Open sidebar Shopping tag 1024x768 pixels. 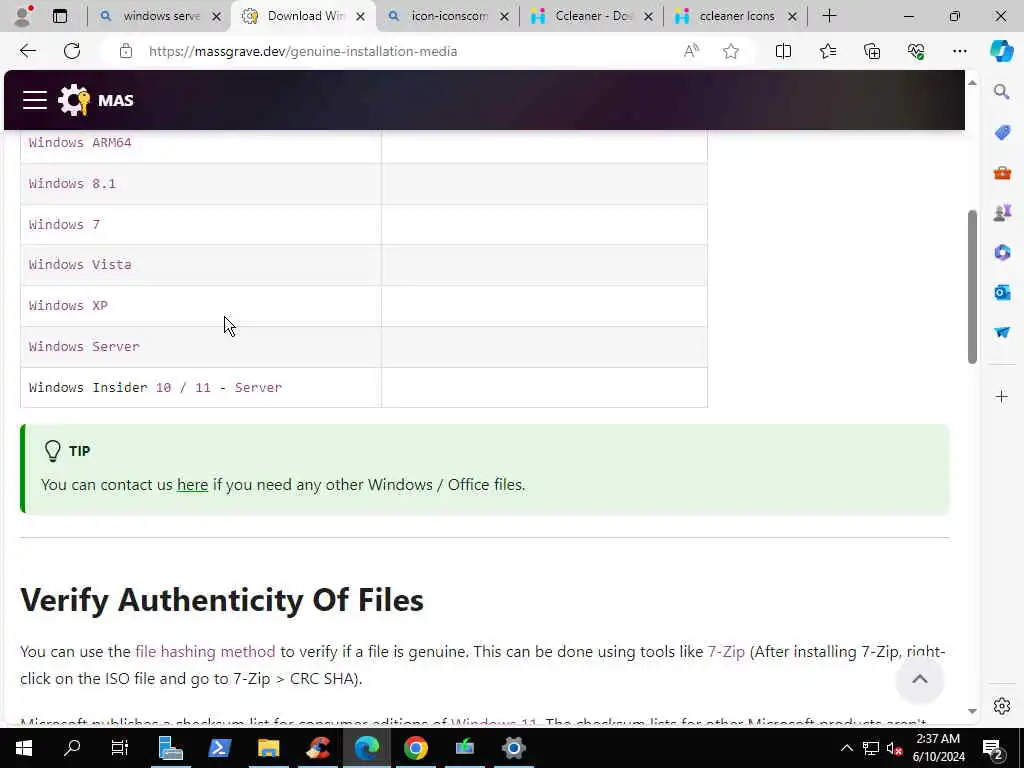(x=1002, y=133)
